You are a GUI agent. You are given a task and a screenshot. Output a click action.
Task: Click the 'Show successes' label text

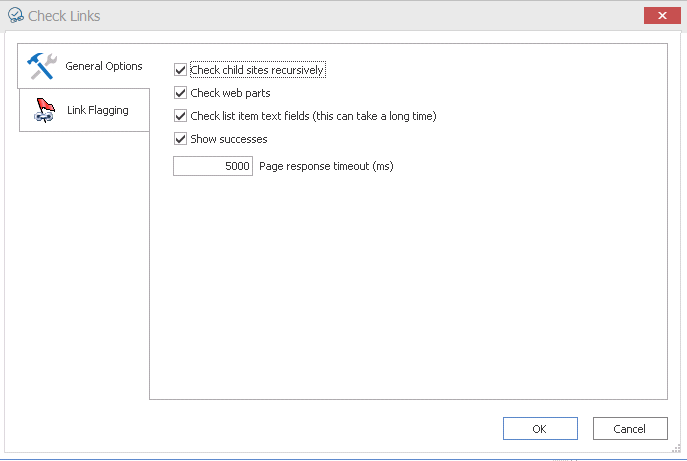click(229, 139)
